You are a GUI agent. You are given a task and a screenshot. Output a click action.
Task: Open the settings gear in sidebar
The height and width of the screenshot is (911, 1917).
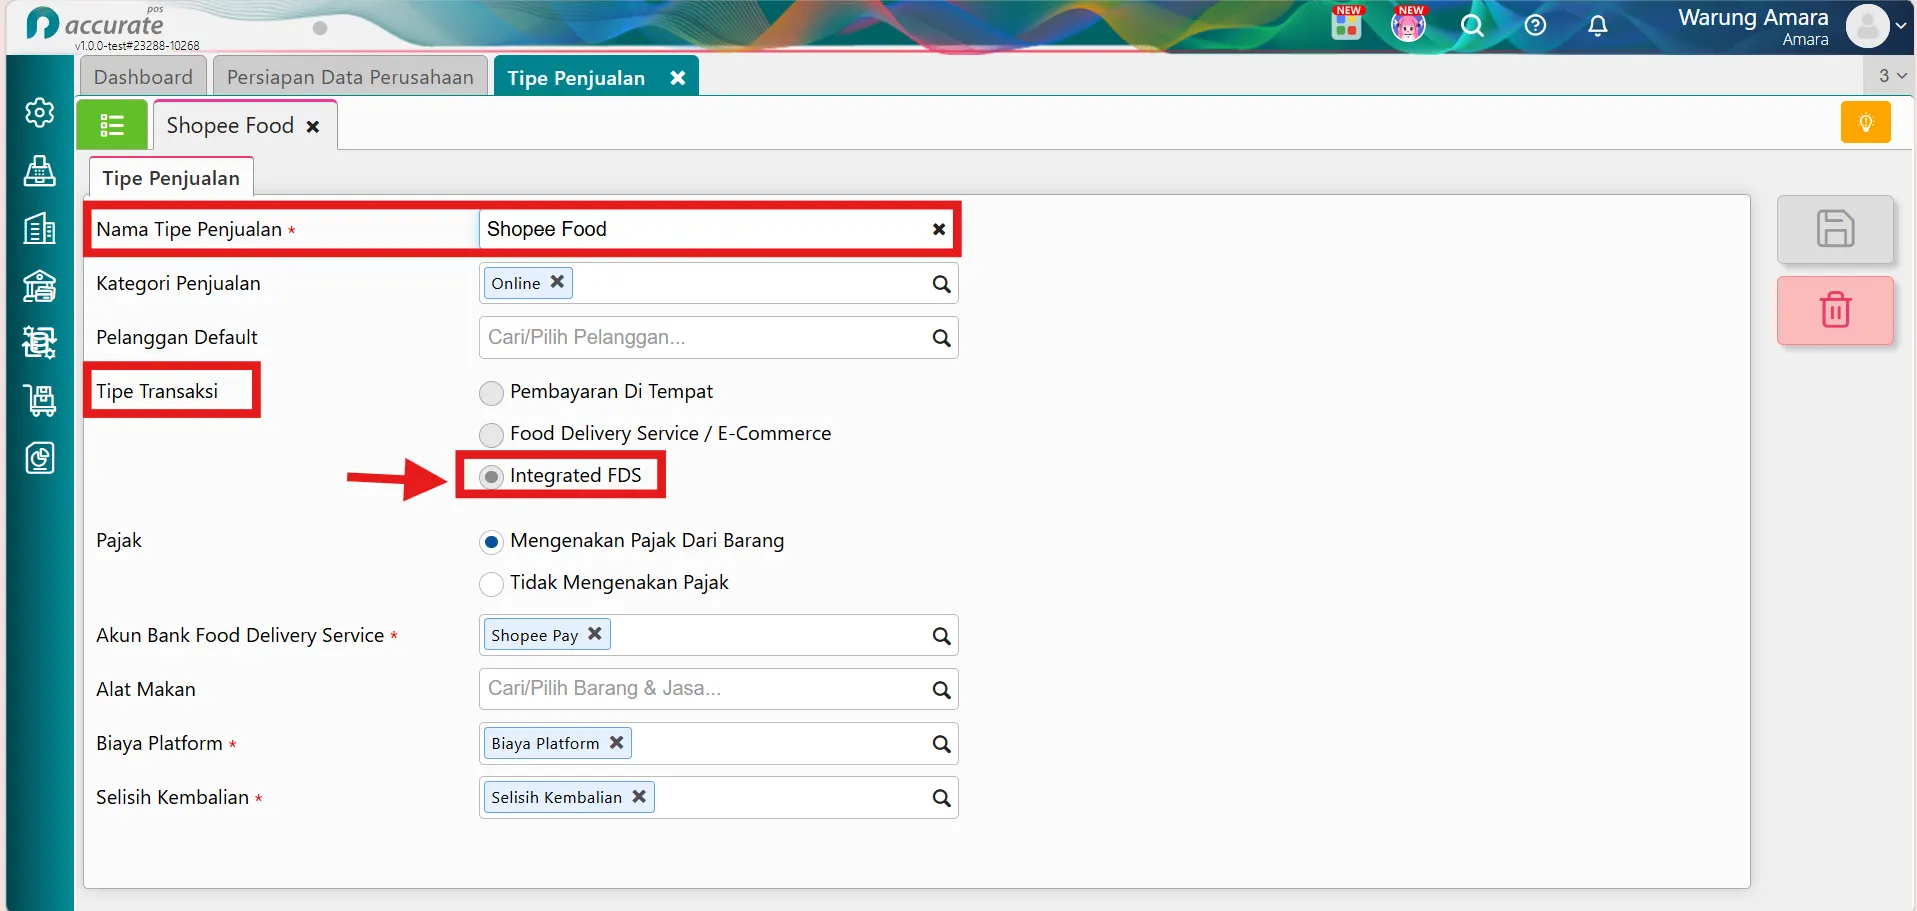pos(40,113)
